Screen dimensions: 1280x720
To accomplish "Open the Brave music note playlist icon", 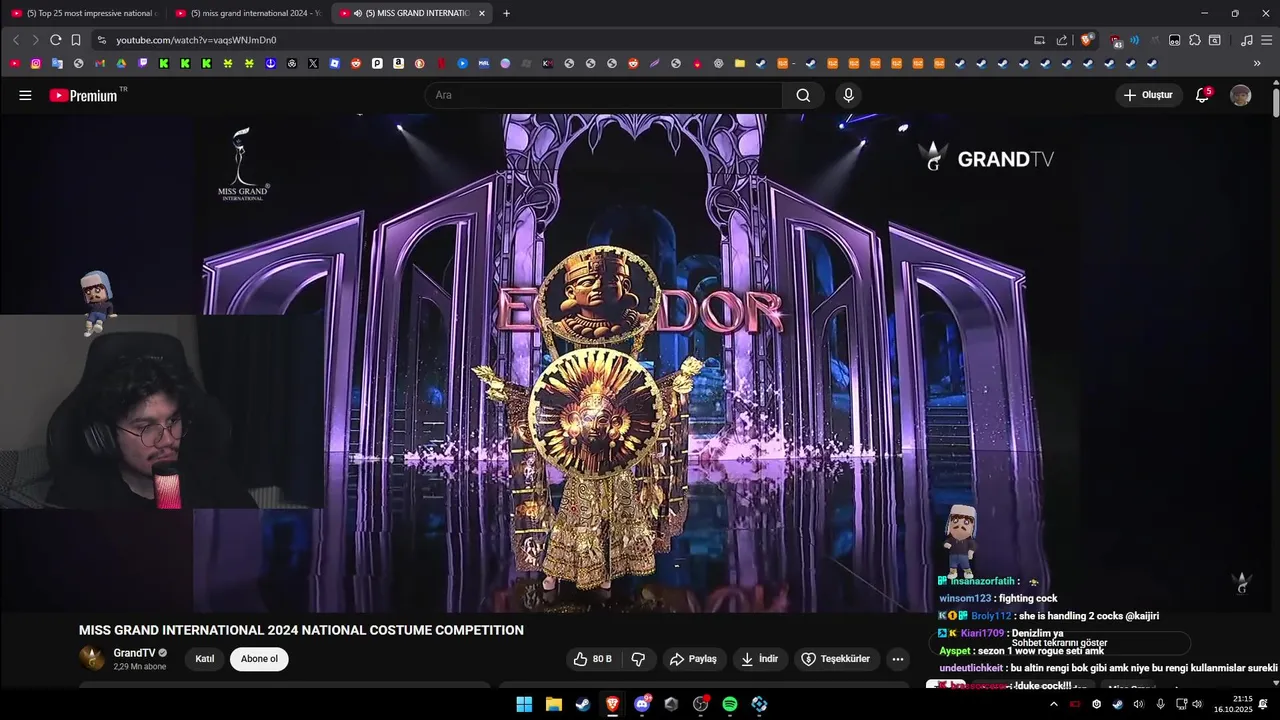I will click(x=1246, y=40).
